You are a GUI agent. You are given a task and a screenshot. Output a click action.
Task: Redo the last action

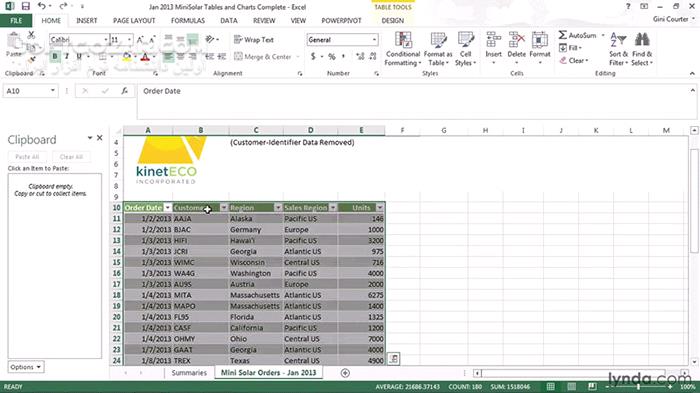(x=63, y=6)
